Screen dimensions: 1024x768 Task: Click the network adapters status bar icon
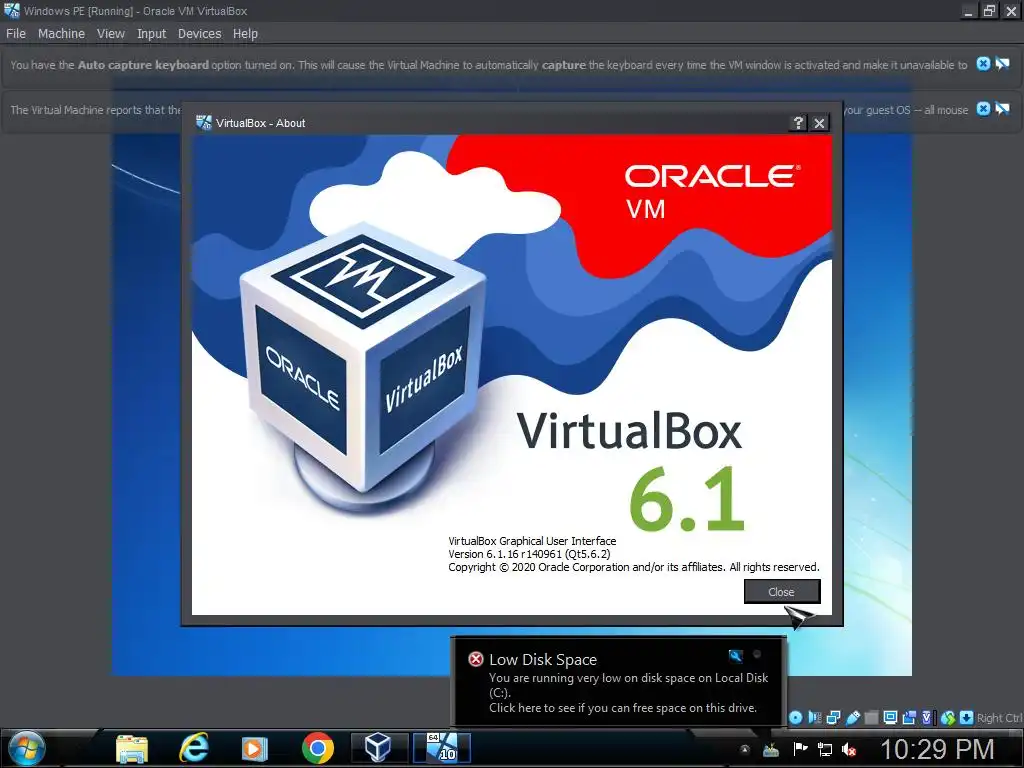click(x=833, y=718)
